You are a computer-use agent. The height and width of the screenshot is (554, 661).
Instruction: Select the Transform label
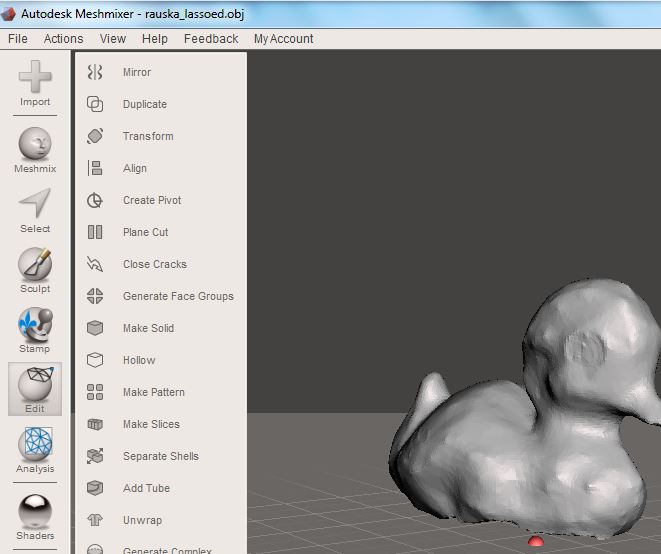148,136
